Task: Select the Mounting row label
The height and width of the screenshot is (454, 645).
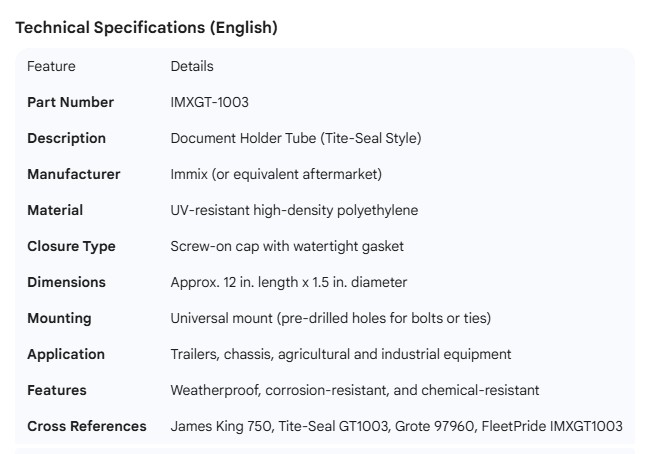Action: [59, 318]
